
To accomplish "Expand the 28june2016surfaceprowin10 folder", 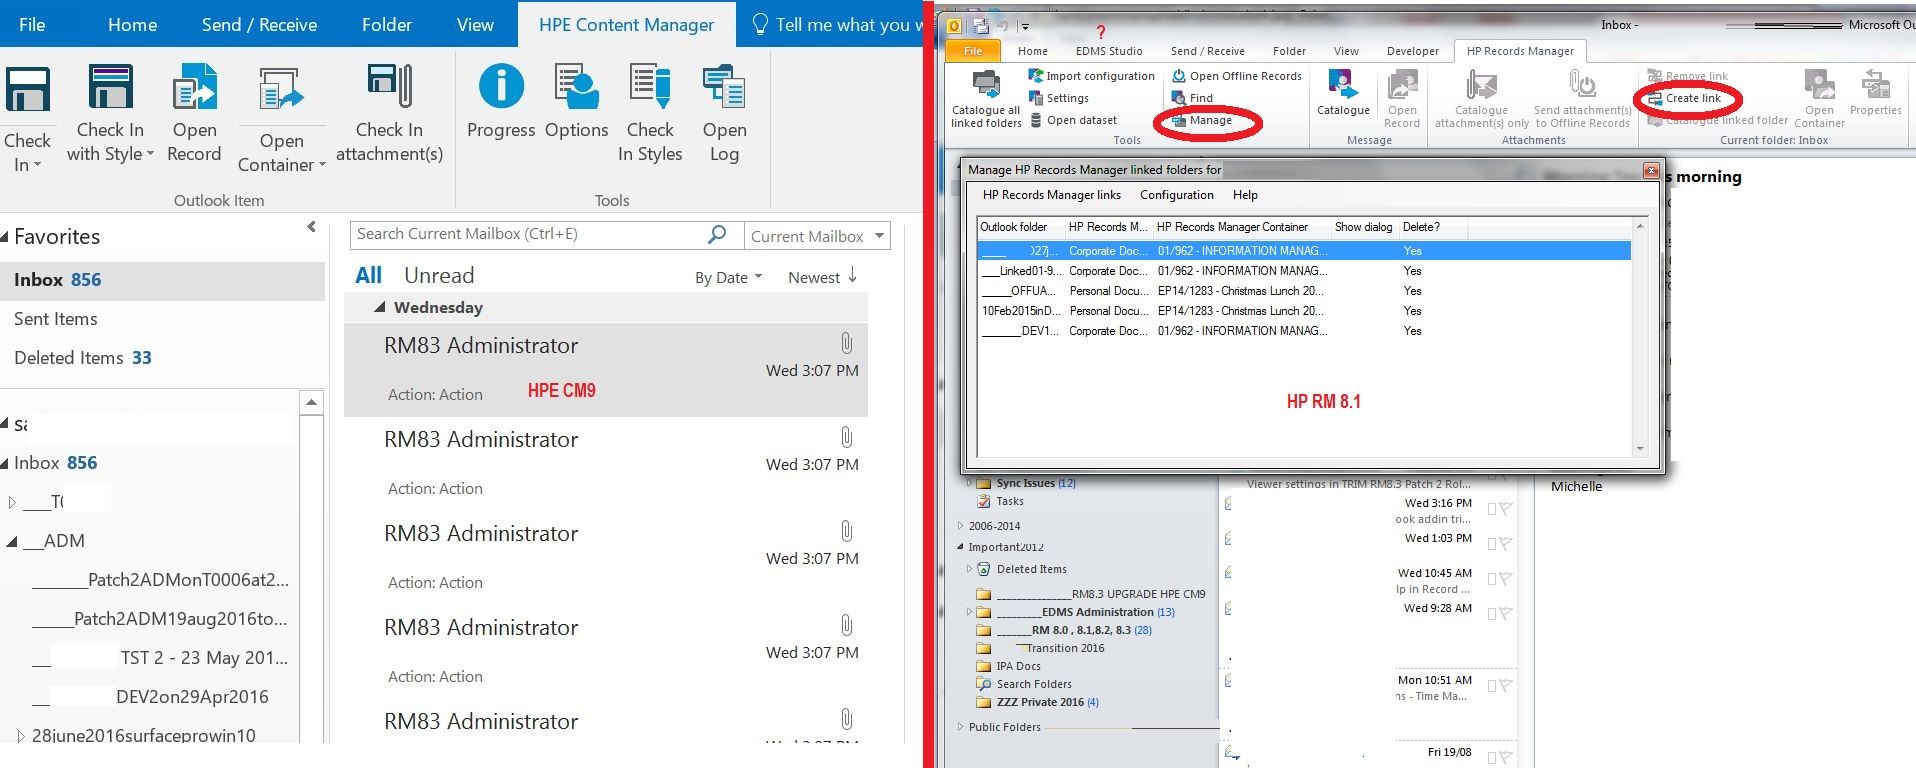I will (20, 736).
